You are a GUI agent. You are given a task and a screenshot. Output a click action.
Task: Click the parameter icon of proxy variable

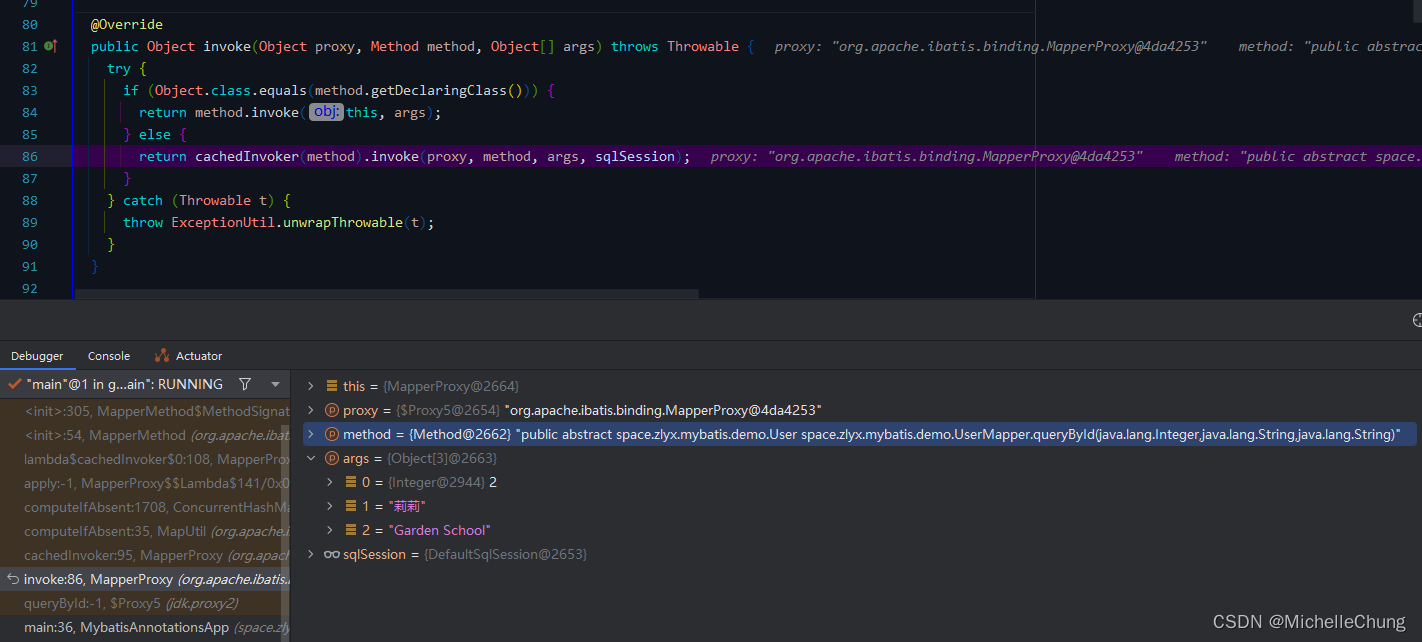(332, 410)
